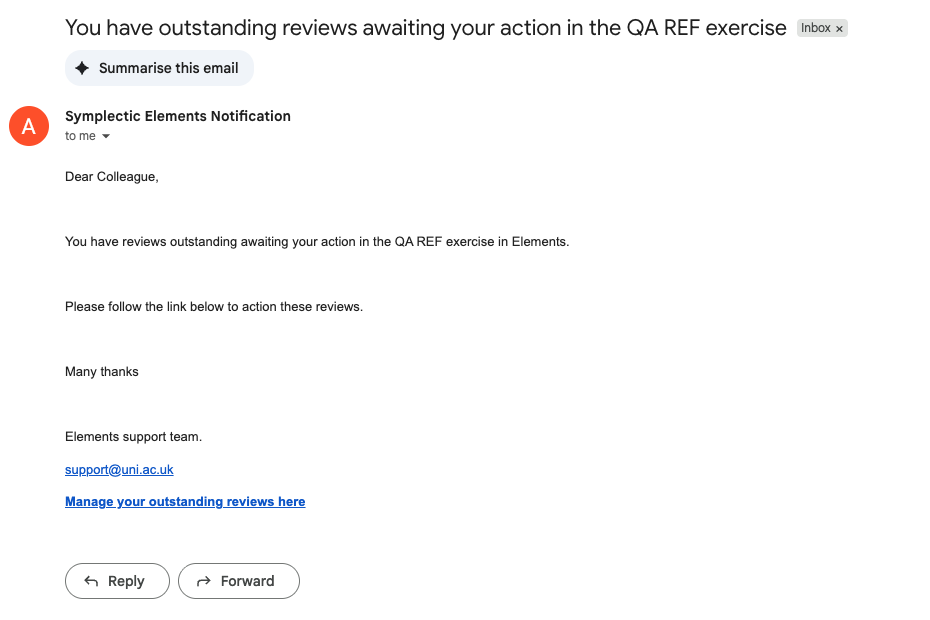The width and height of the screenshot is (930, 620).
Task: Click the "Please follow the link below" line
Action: pos(214,307)
